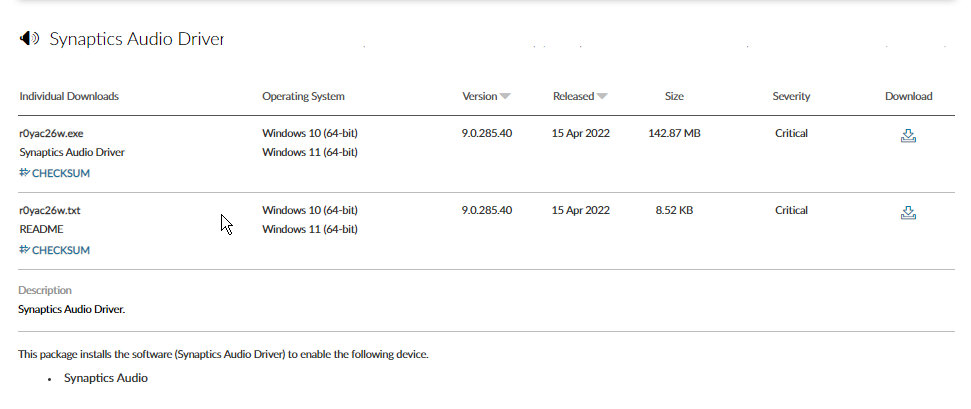This screenshot has width=971, height=409.
Task: Select the Operating System column header
Action: 303,97
